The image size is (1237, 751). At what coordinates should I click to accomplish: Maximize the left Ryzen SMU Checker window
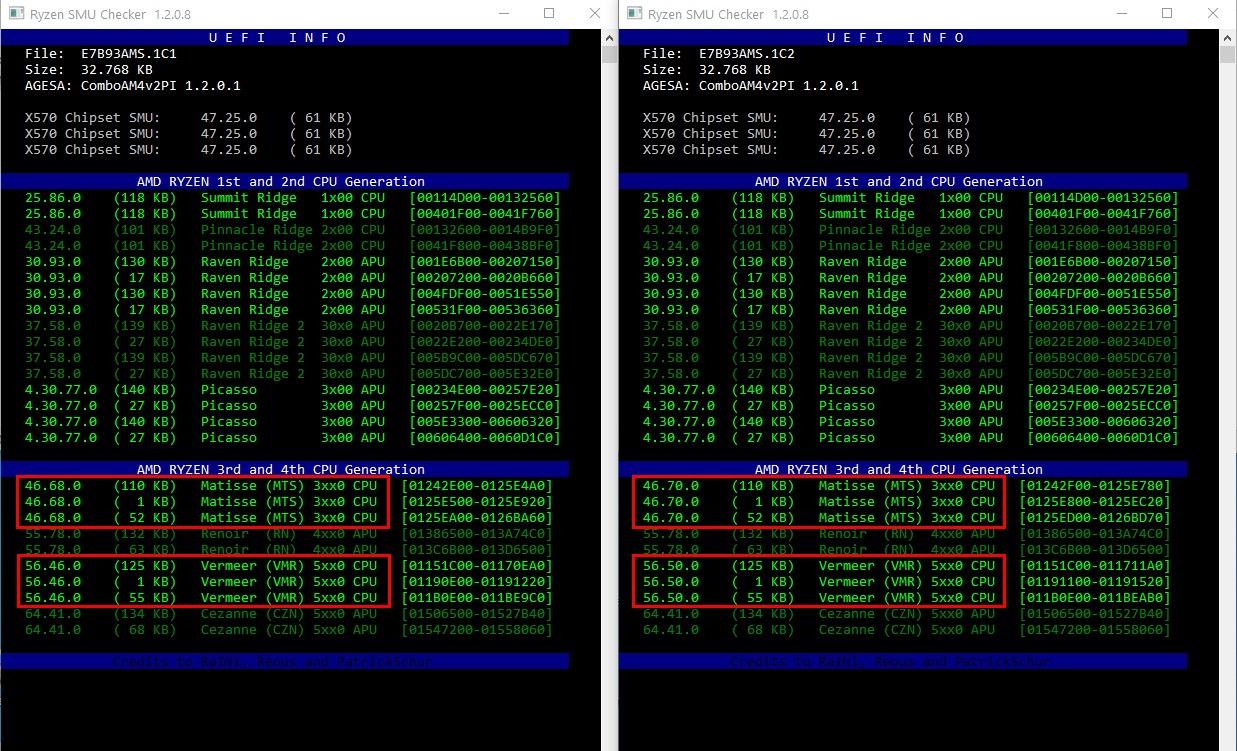[549, 14]
